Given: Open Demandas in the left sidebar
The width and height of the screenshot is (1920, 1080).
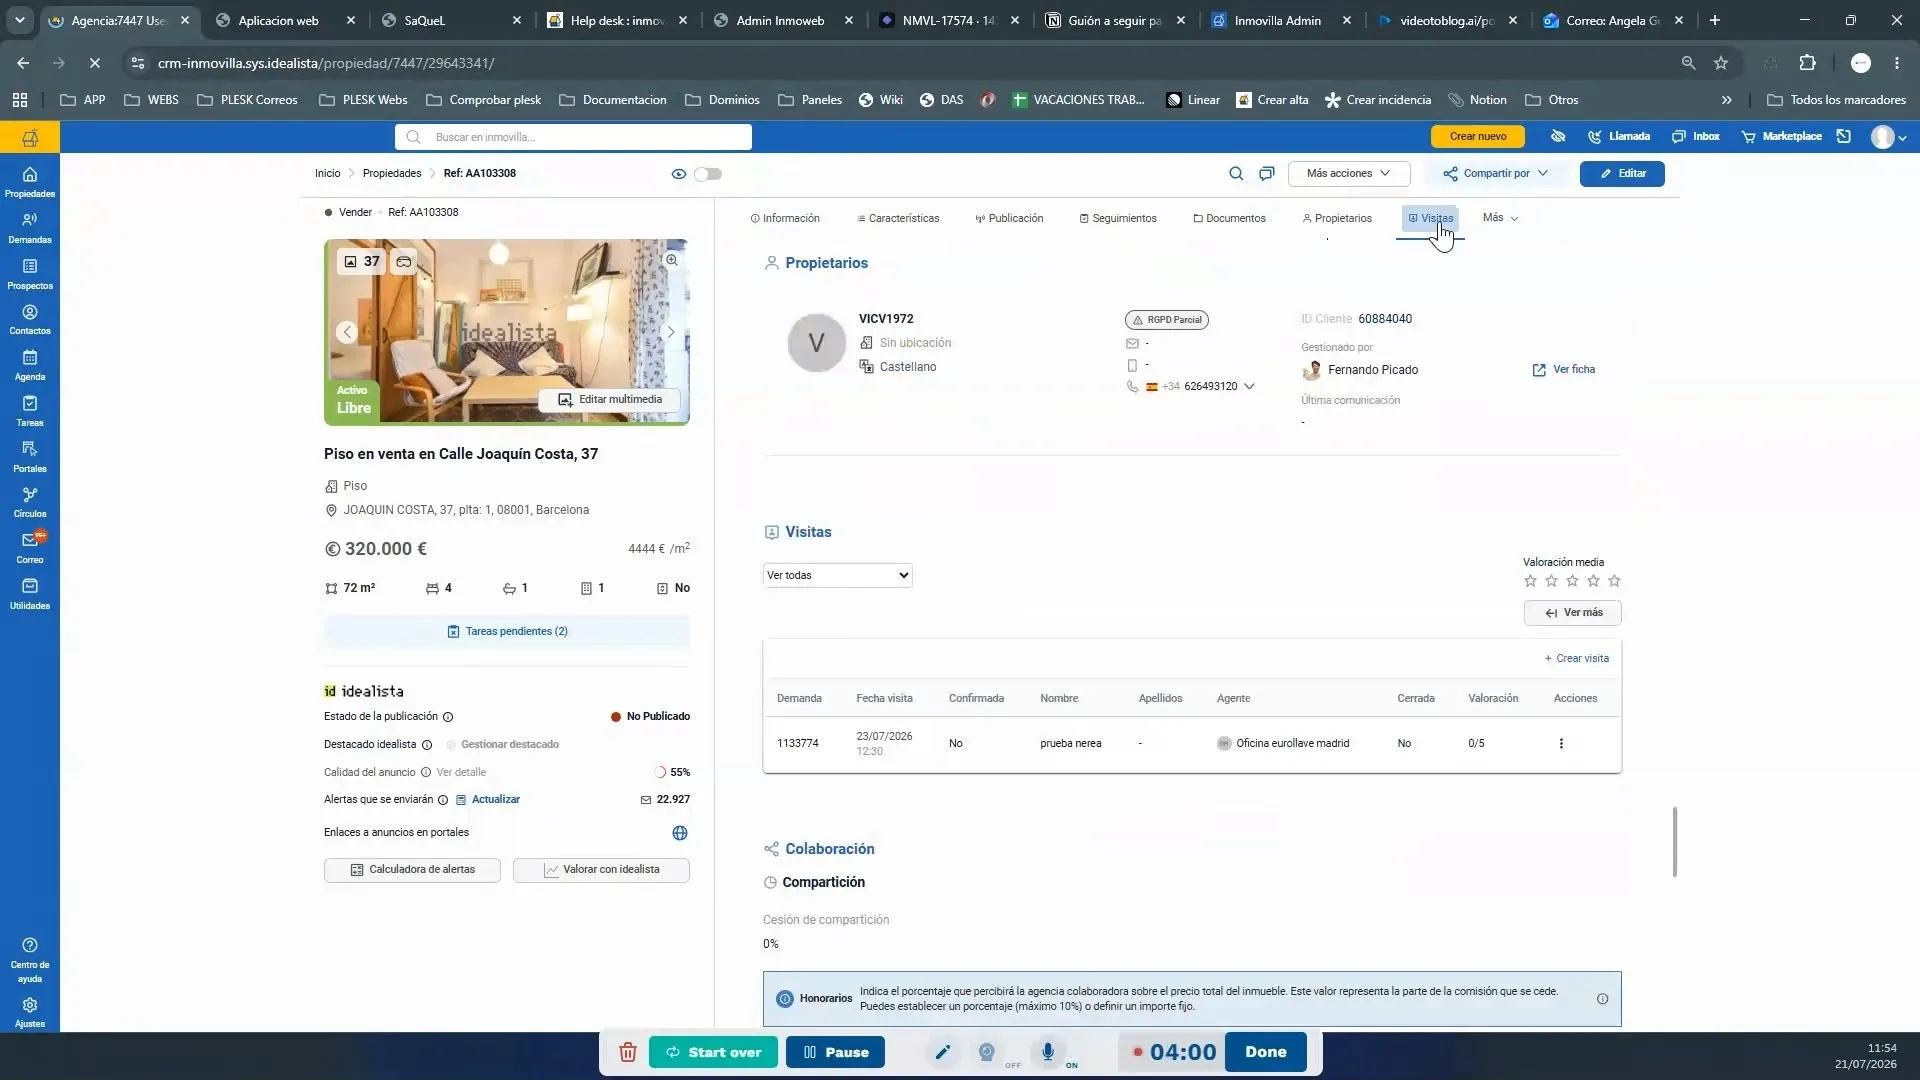Looking at the screenshot, I should click(30, 228).
